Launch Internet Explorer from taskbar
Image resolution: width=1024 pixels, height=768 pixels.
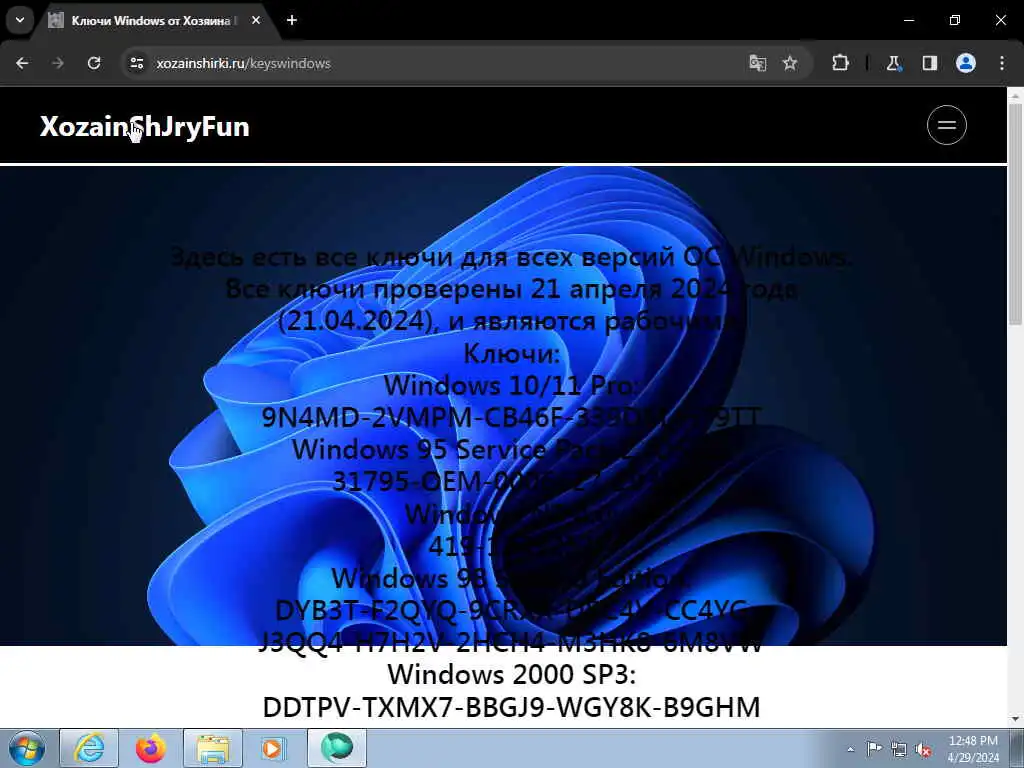[x=89, y=748]
